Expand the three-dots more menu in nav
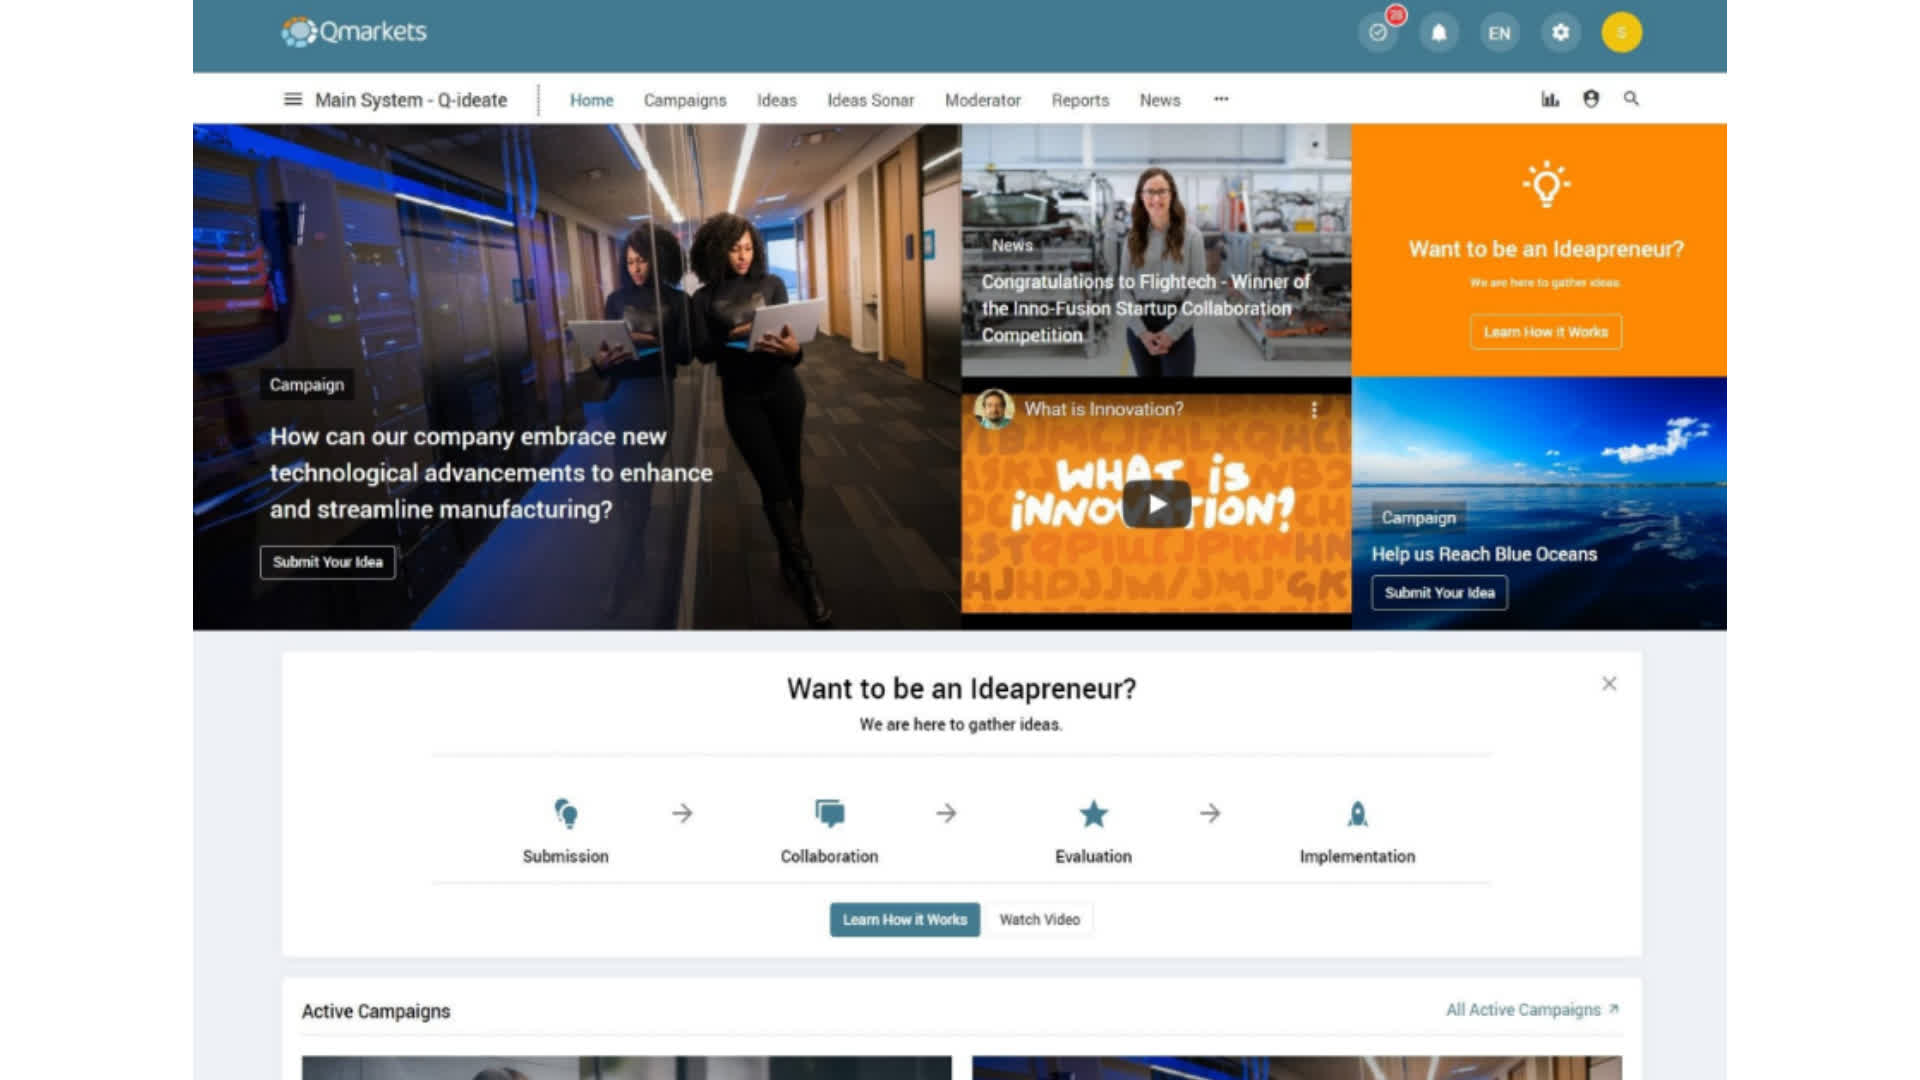This screenshot has width=1920, height=1080. [x=1221, y=99]
